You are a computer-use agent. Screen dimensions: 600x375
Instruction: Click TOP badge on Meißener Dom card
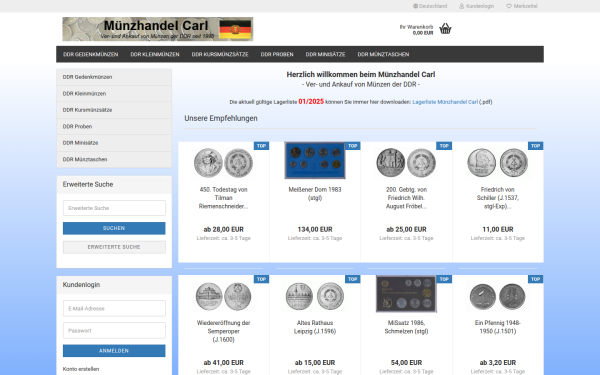(353, 146)
